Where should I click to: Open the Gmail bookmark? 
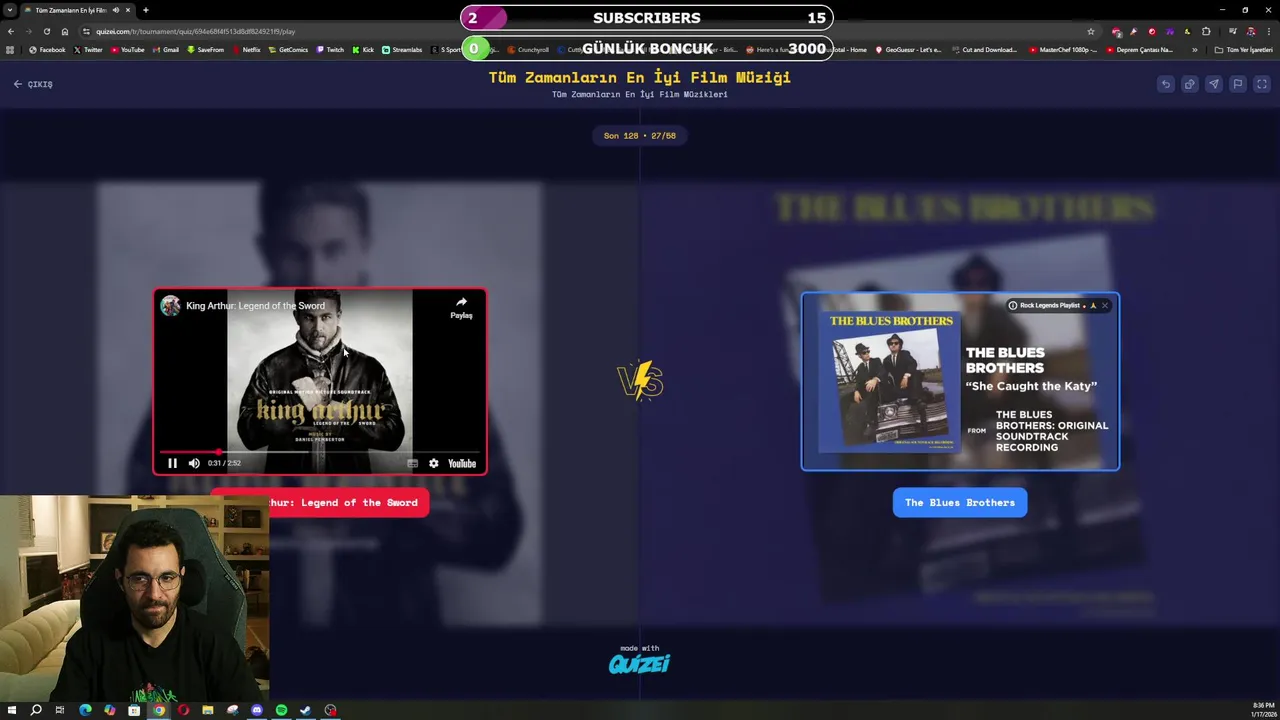[165, 49]
